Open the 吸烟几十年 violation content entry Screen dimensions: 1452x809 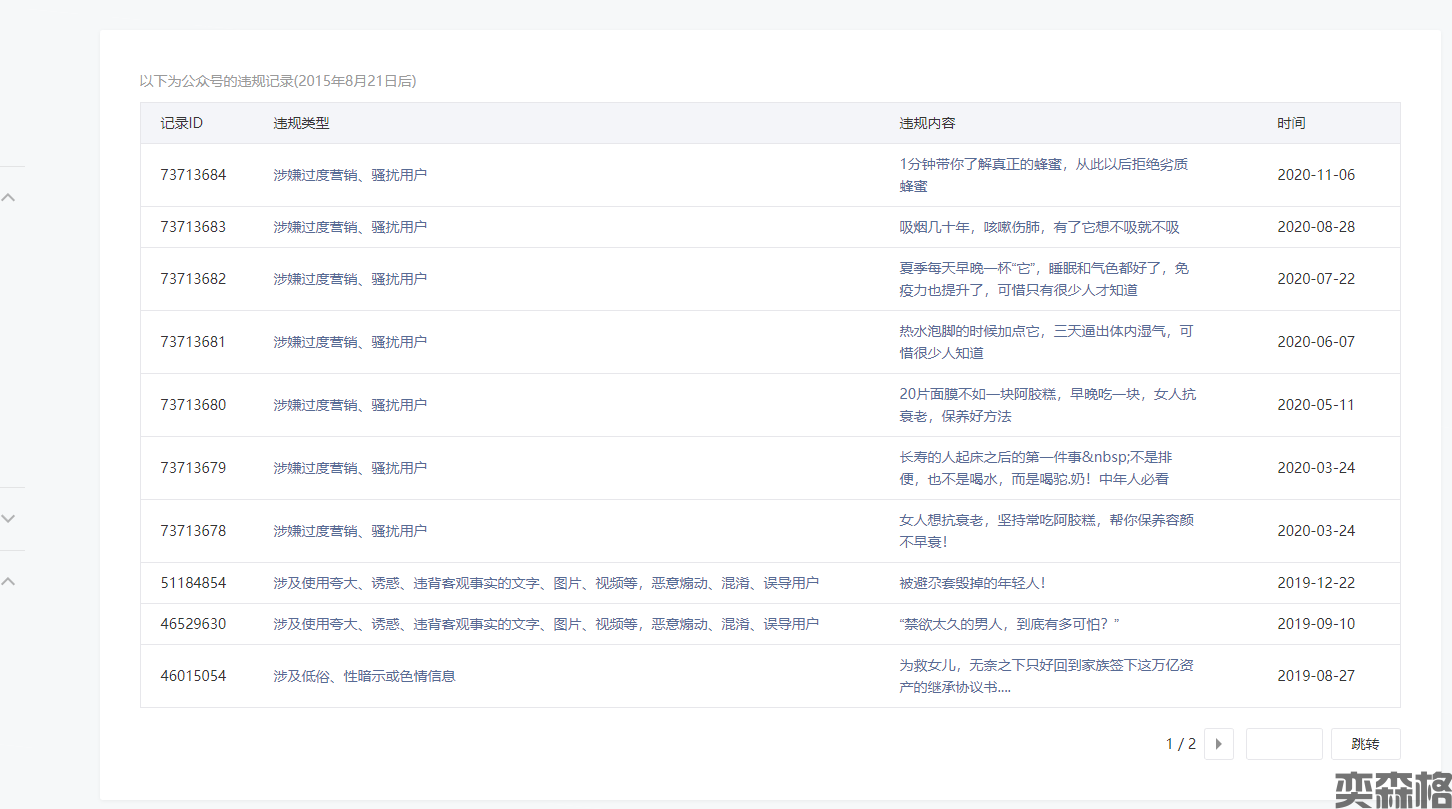point(1039,227)
